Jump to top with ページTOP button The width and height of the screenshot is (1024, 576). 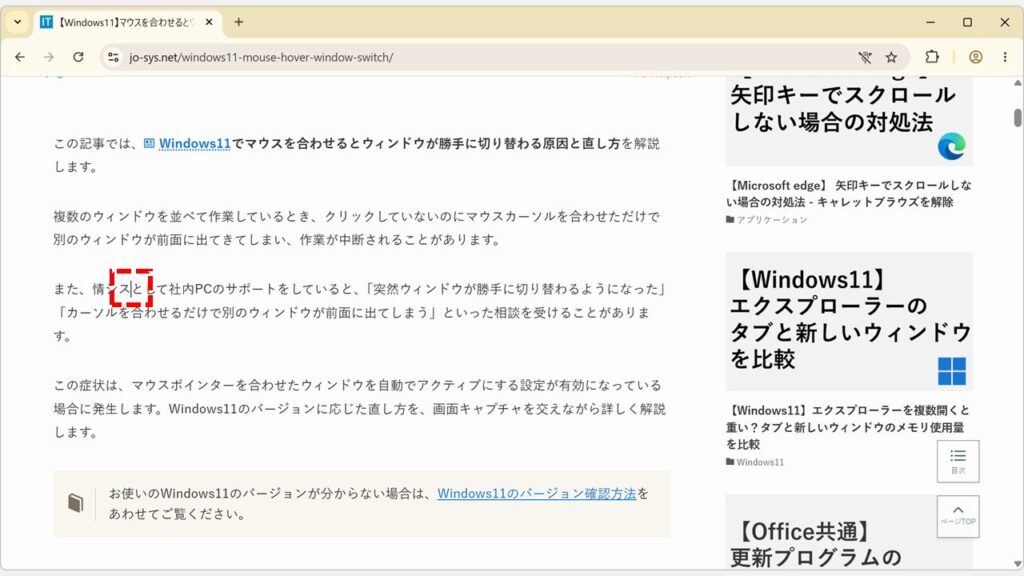point(958,517)
